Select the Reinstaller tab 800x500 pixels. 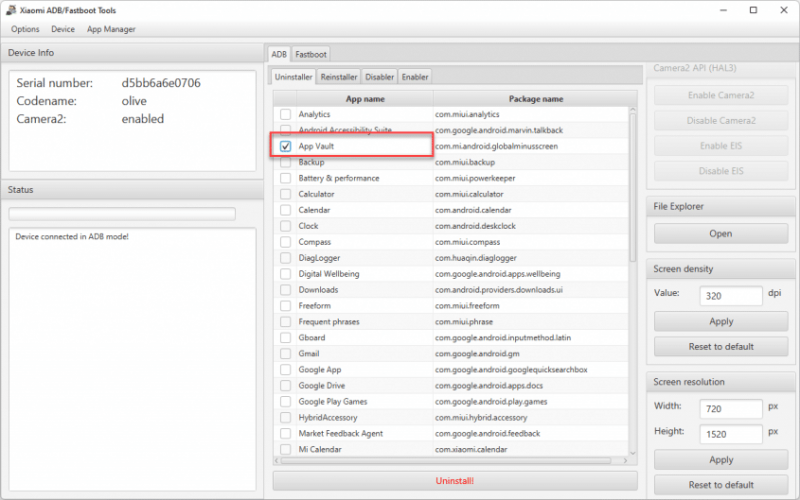click(339, 77)
